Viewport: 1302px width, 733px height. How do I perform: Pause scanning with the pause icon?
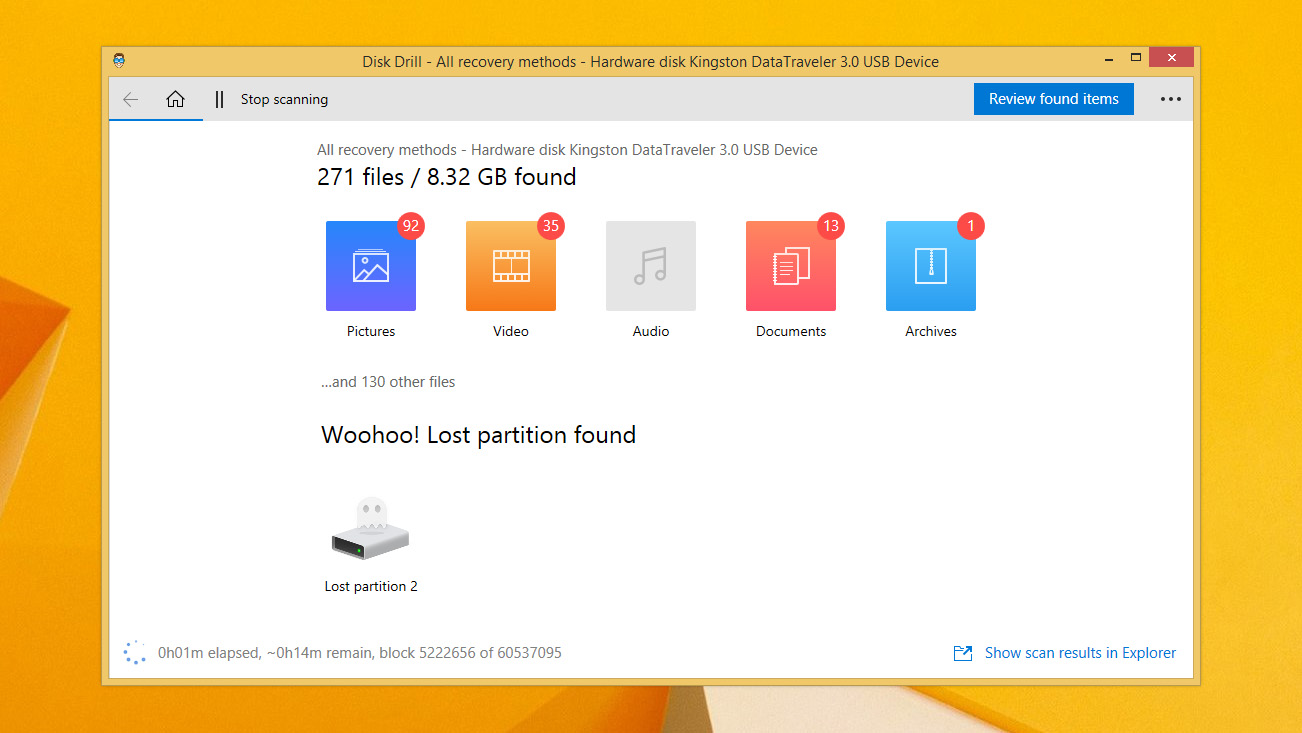219,99
